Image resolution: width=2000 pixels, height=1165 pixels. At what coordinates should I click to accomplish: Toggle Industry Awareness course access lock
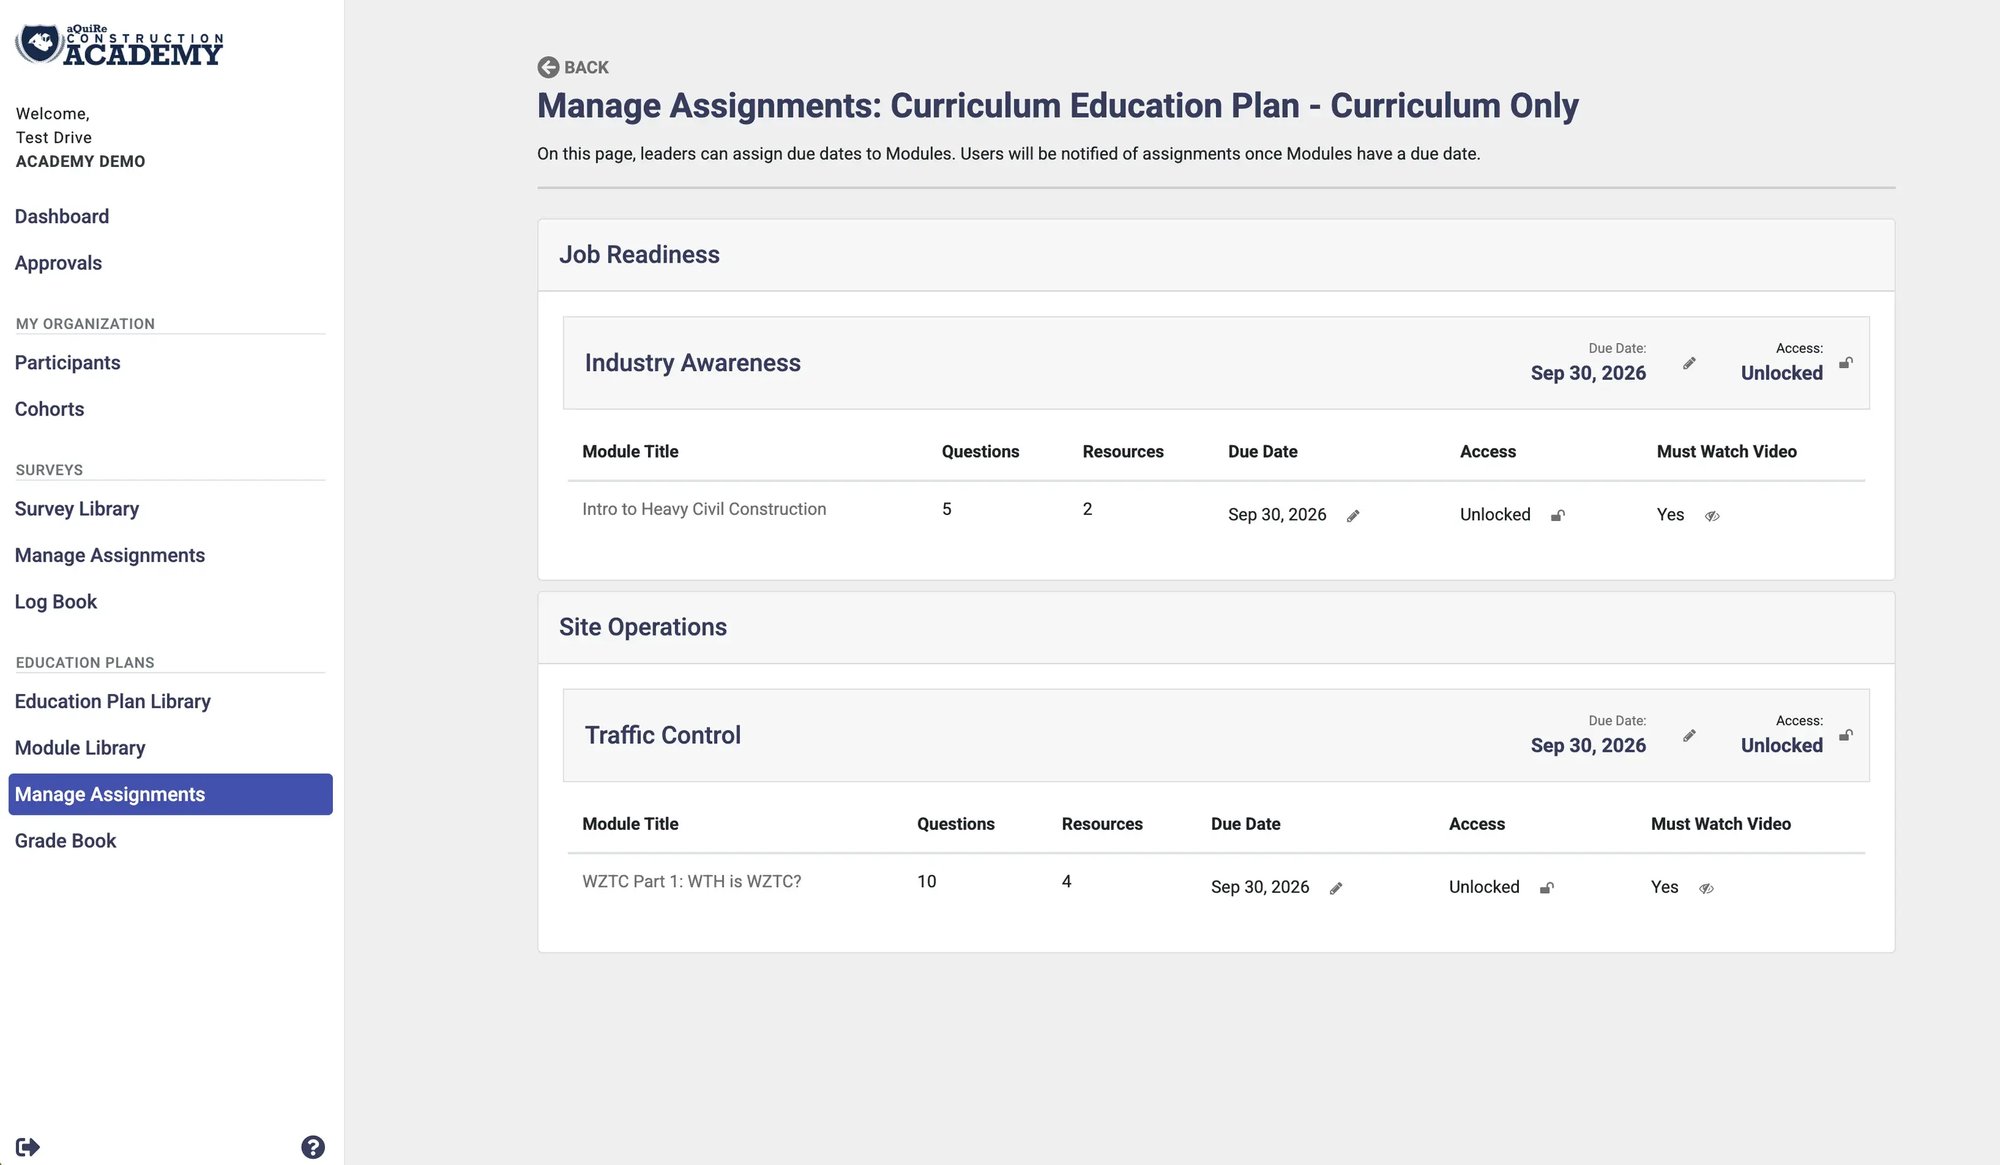tap(1846, 363)
